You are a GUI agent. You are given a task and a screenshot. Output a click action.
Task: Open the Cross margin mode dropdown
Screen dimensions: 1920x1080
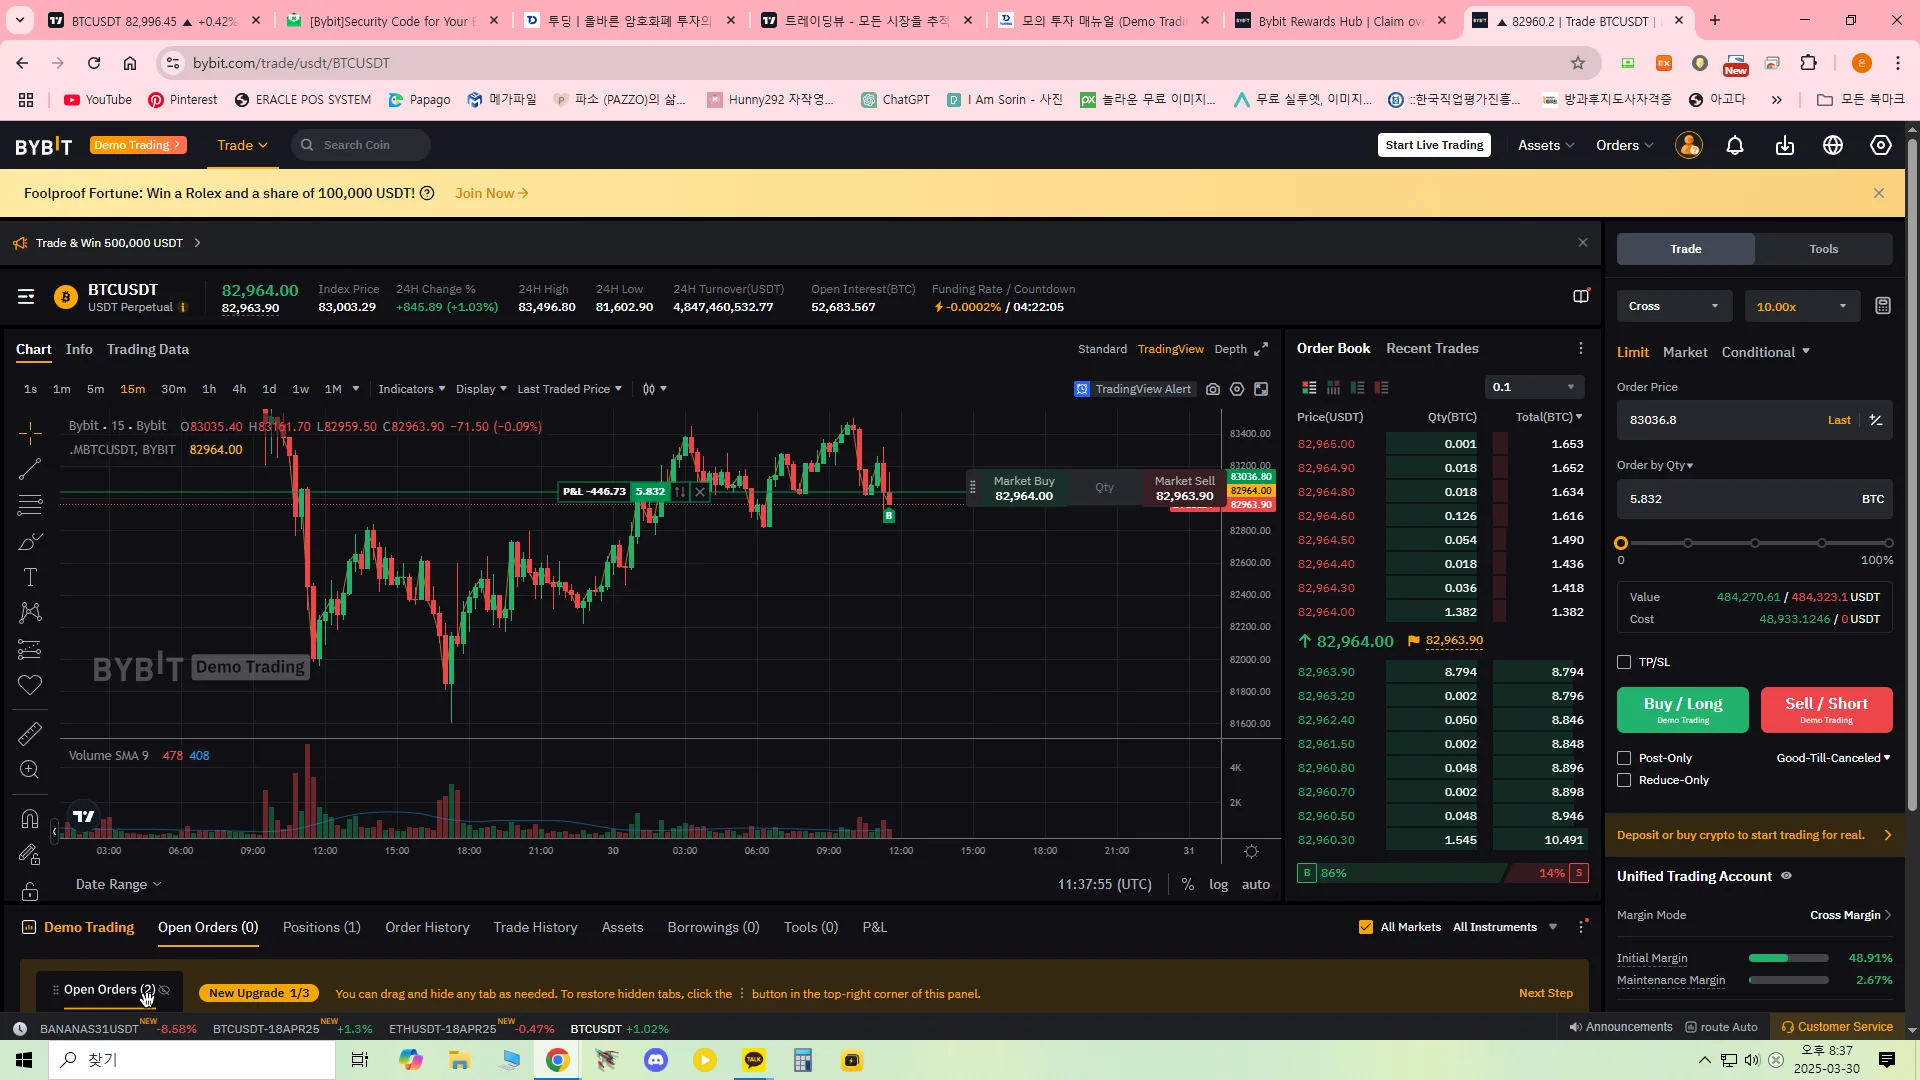pyautogui.click(x=1674, y=306)
